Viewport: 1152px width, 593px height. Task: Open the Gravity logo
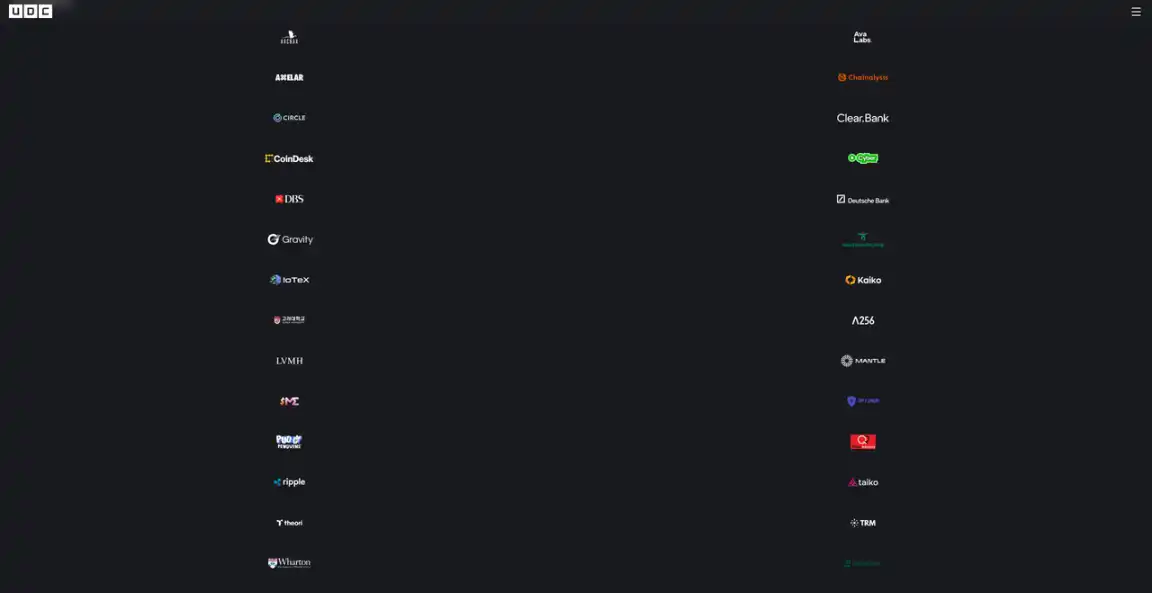click(290, 240)
